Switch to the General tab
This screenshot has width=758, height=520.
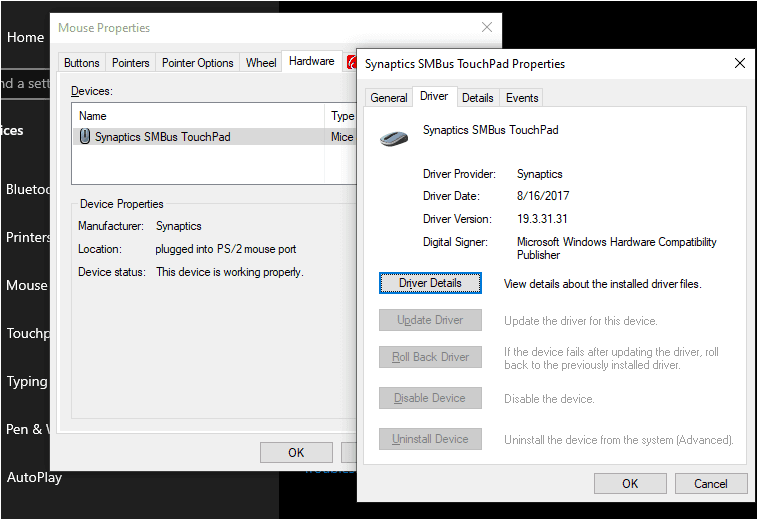click(x=389, y=98)
